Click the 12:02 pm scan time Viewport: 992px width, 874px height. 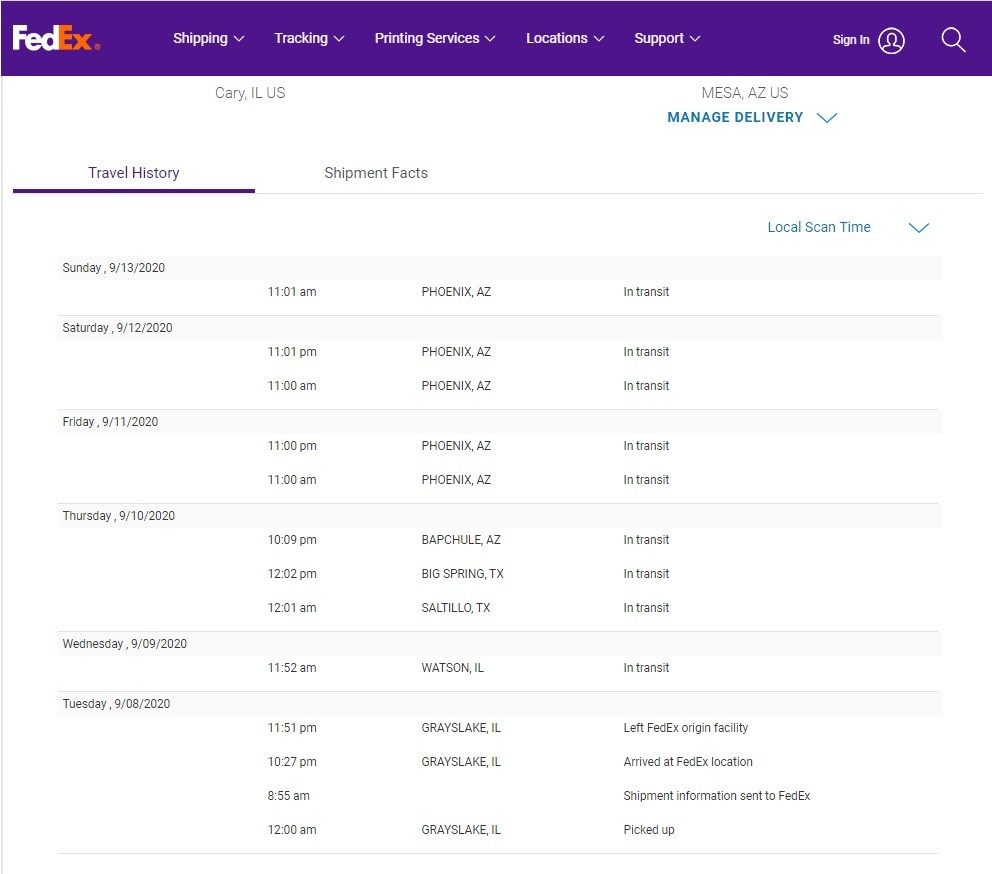point(292,574)
